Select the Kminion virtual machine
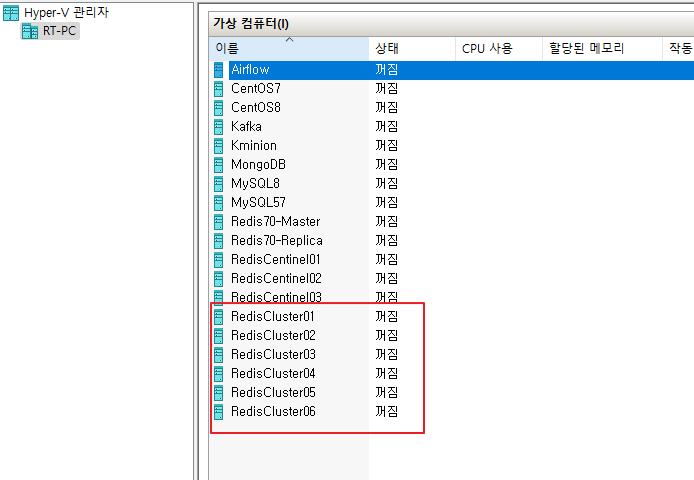The height and width of the screenshot is (480, 694). pyautogui.click(x=254, y=146)
